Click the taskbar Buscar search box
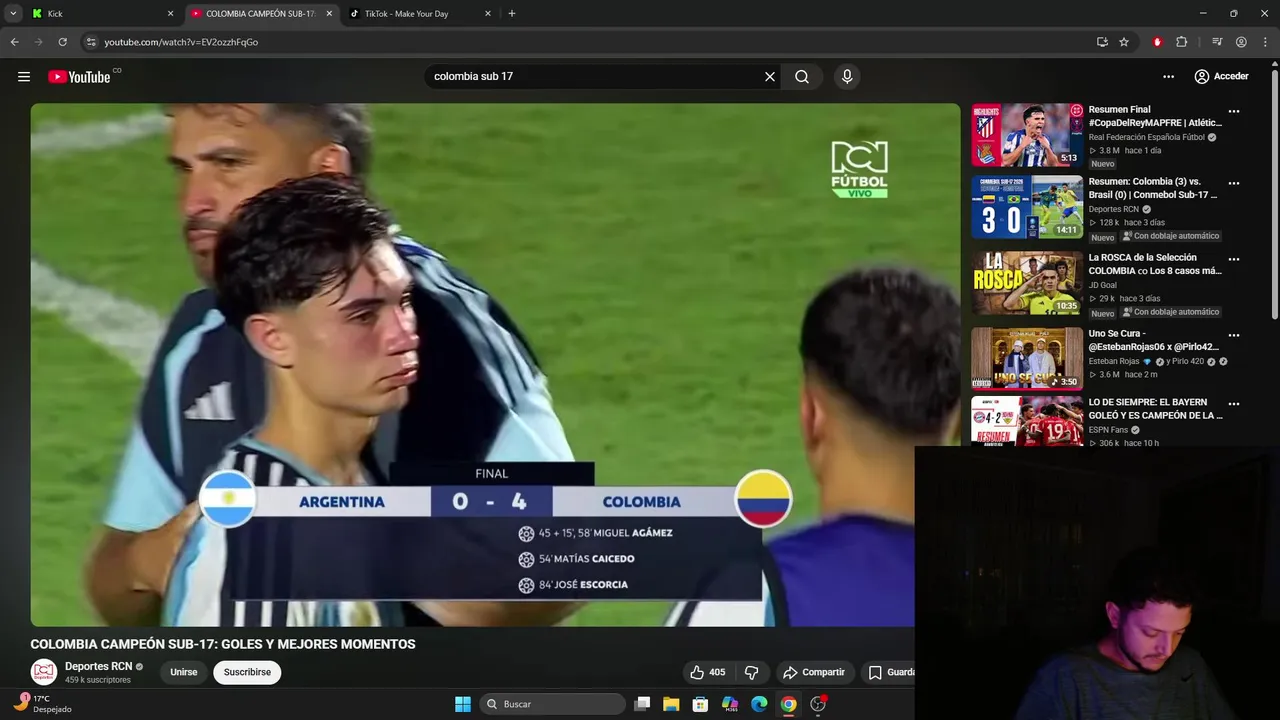This screenshot has height=720, width=1280. pyautogui.click(x=552, y=704)
